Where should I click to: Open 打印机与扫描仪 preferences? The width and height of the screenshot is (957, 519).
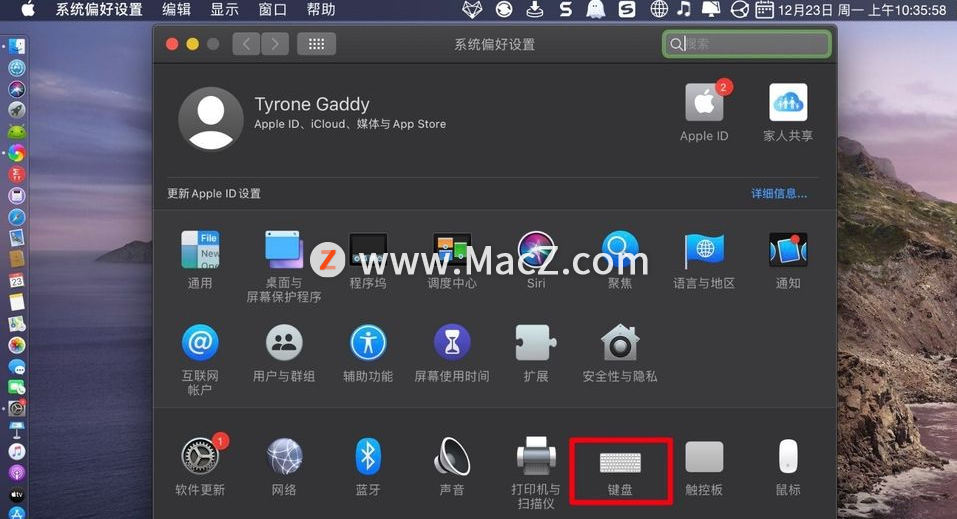tap(536, 472)
